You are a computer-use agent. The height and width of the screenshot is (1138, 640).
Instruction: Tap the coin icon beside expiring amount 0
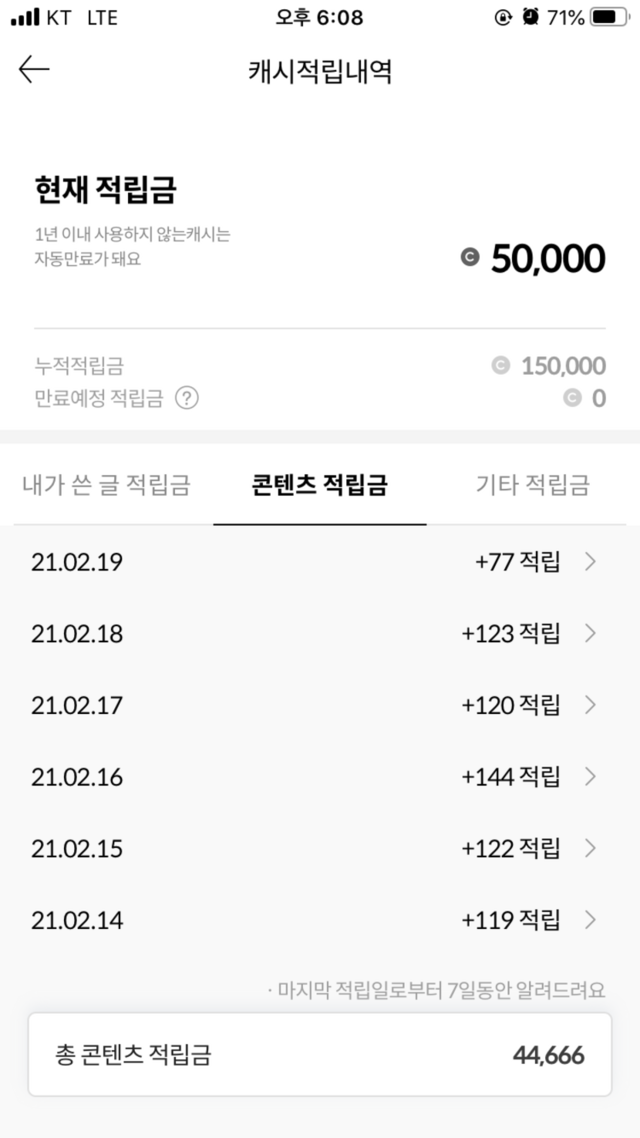(x=572, y=398)
